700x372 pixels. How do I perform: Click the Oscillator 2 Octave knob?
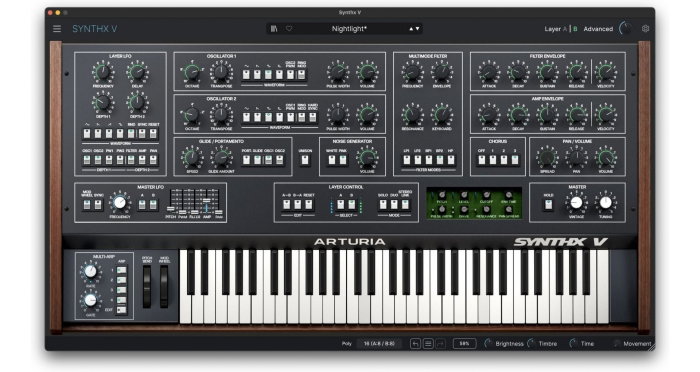pyautogui.click(x=192, y=115)
